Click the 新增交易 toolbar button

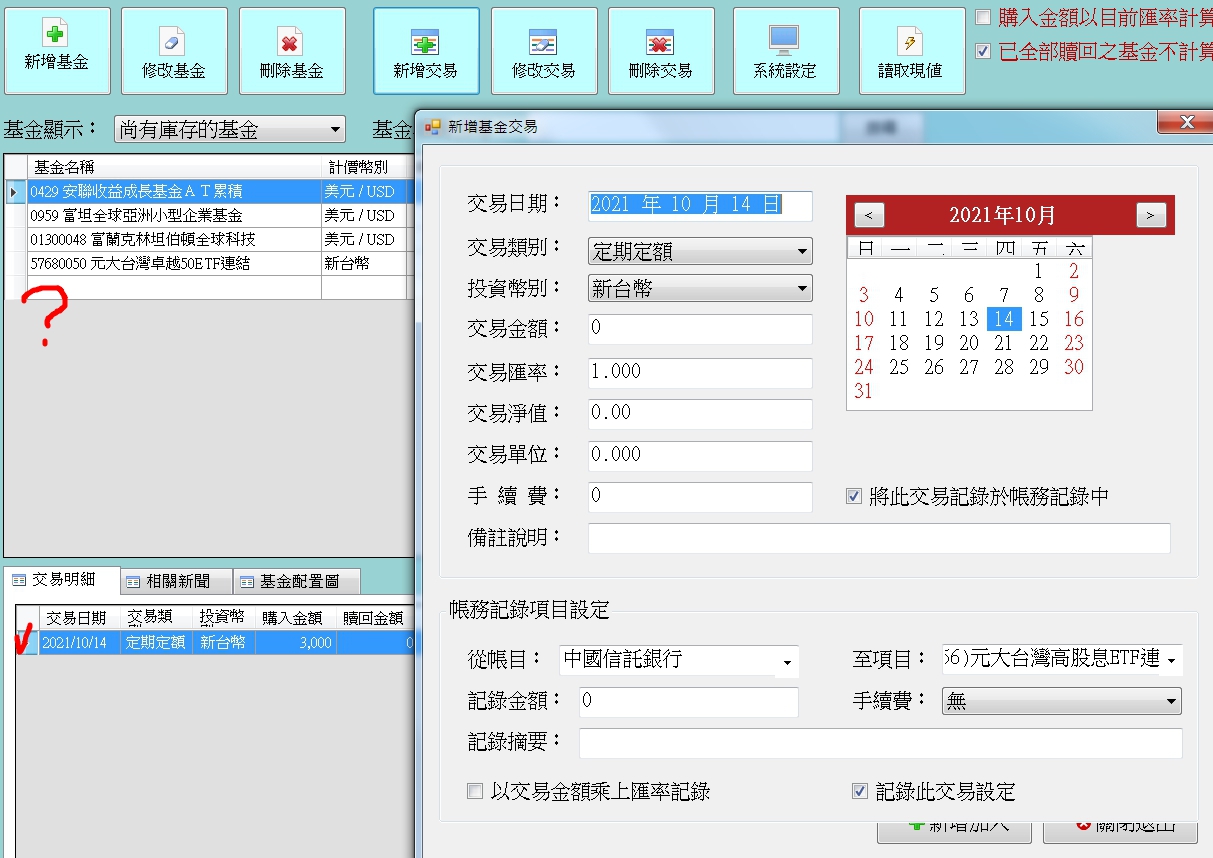coord(426,51)
